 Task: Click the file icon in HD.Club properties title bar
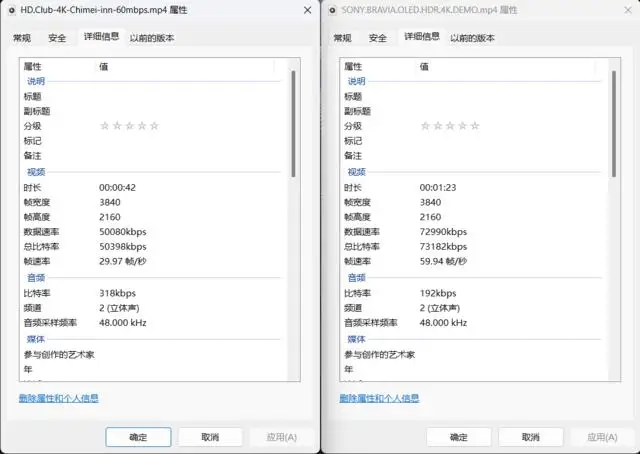pos(11,10)
